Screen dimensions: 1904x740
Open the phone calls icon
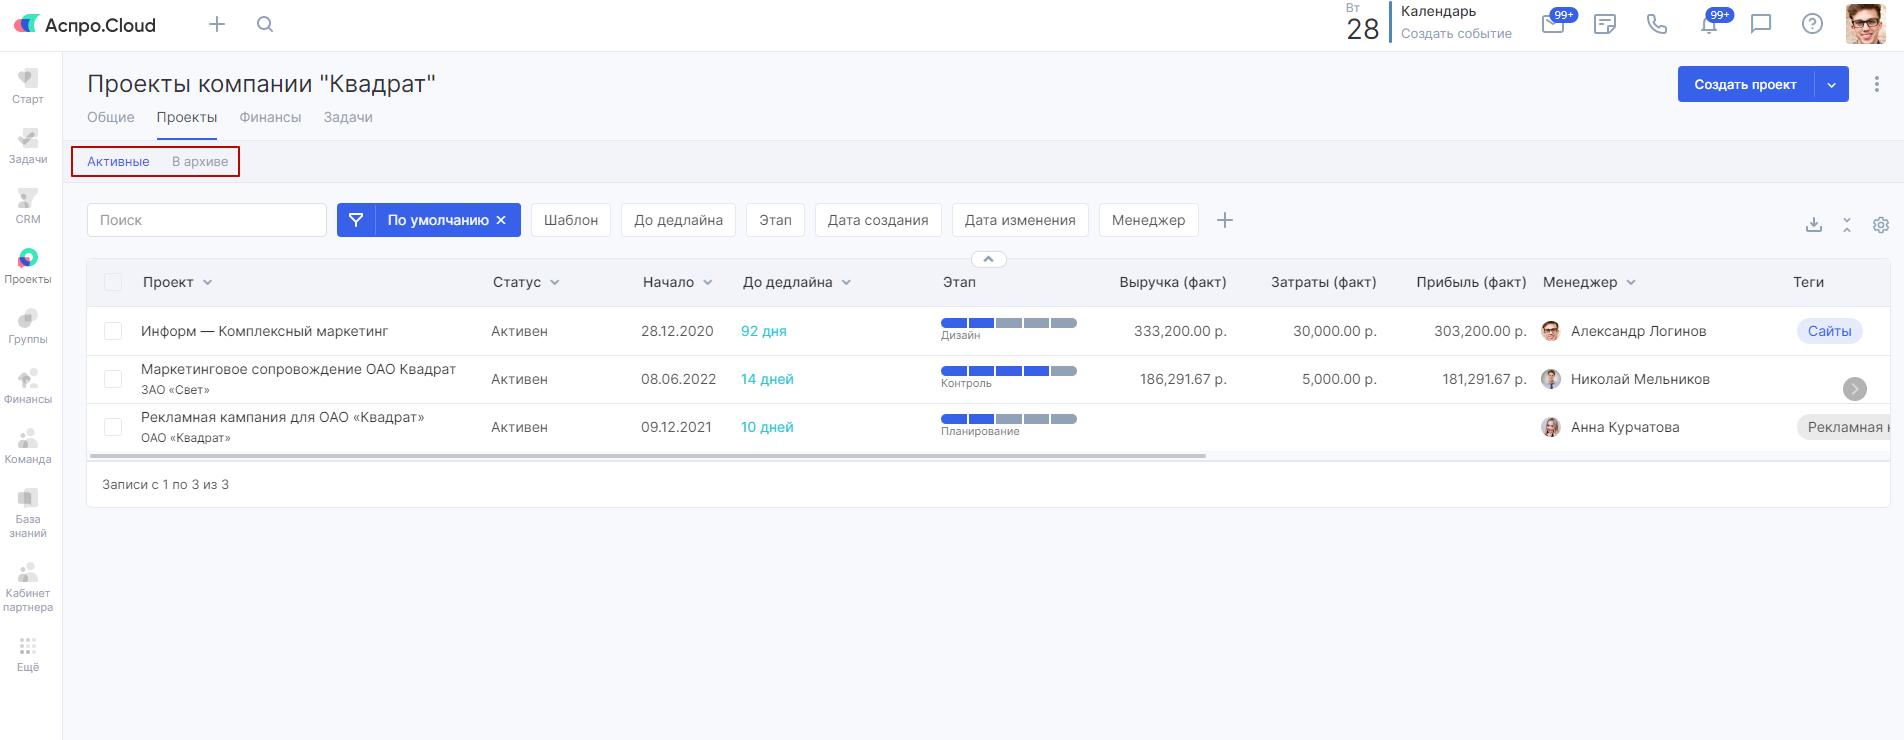coord(1657,24)
